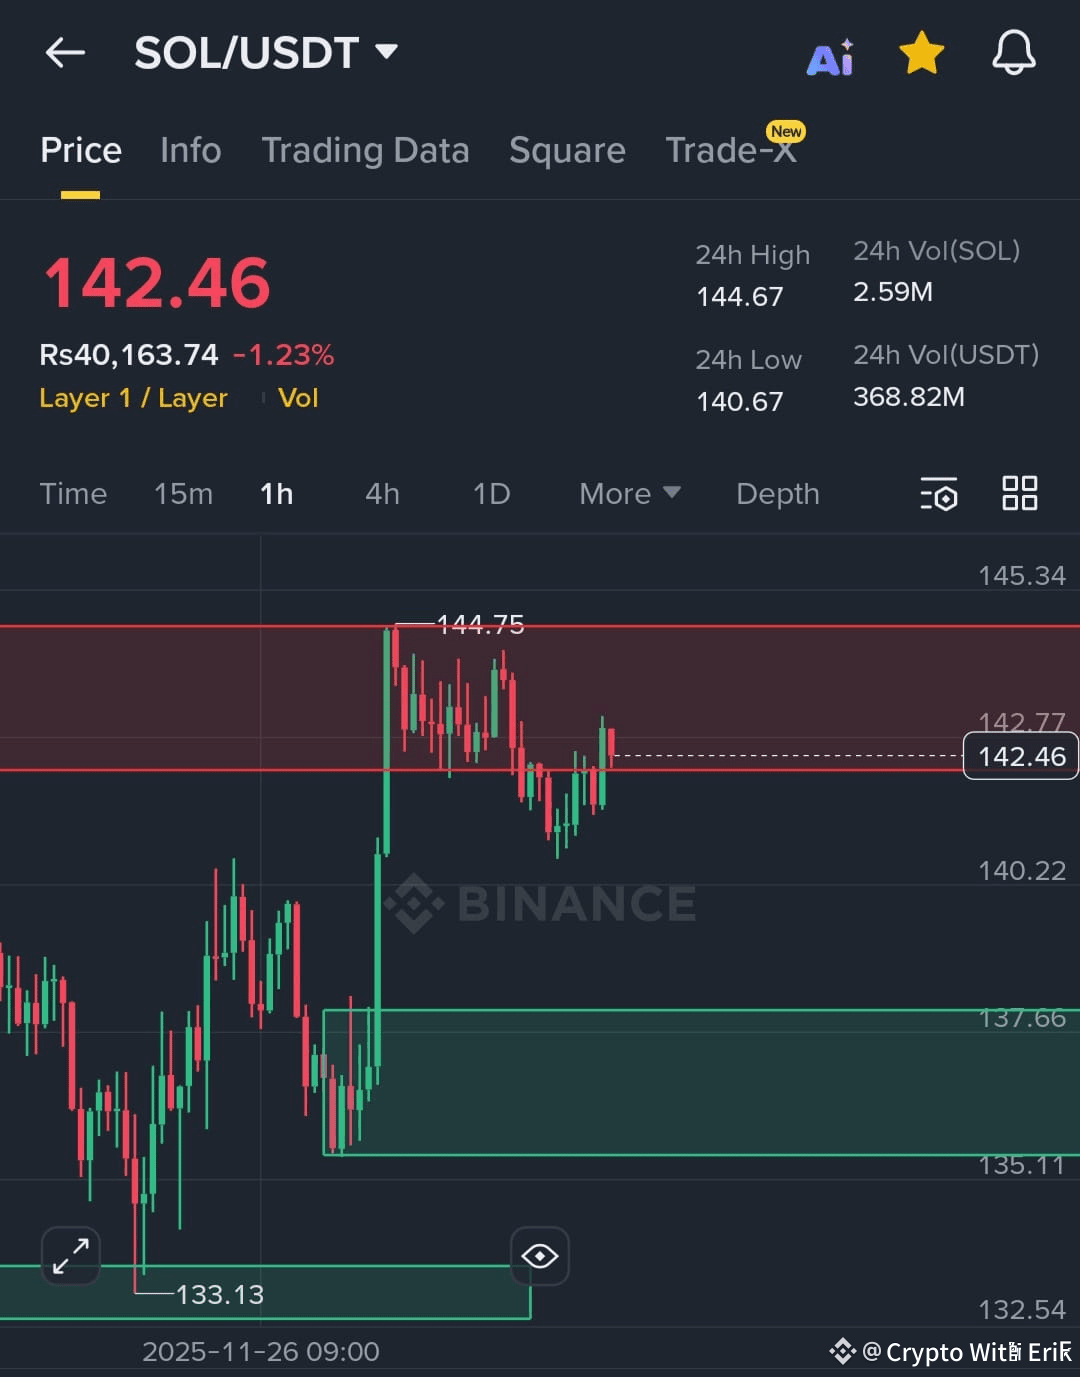The width and height of the screenshot is (1080, 1377).
Task: Tap the 24h High value 144.67
Action: pyautogui.click(x=740, y=297)
